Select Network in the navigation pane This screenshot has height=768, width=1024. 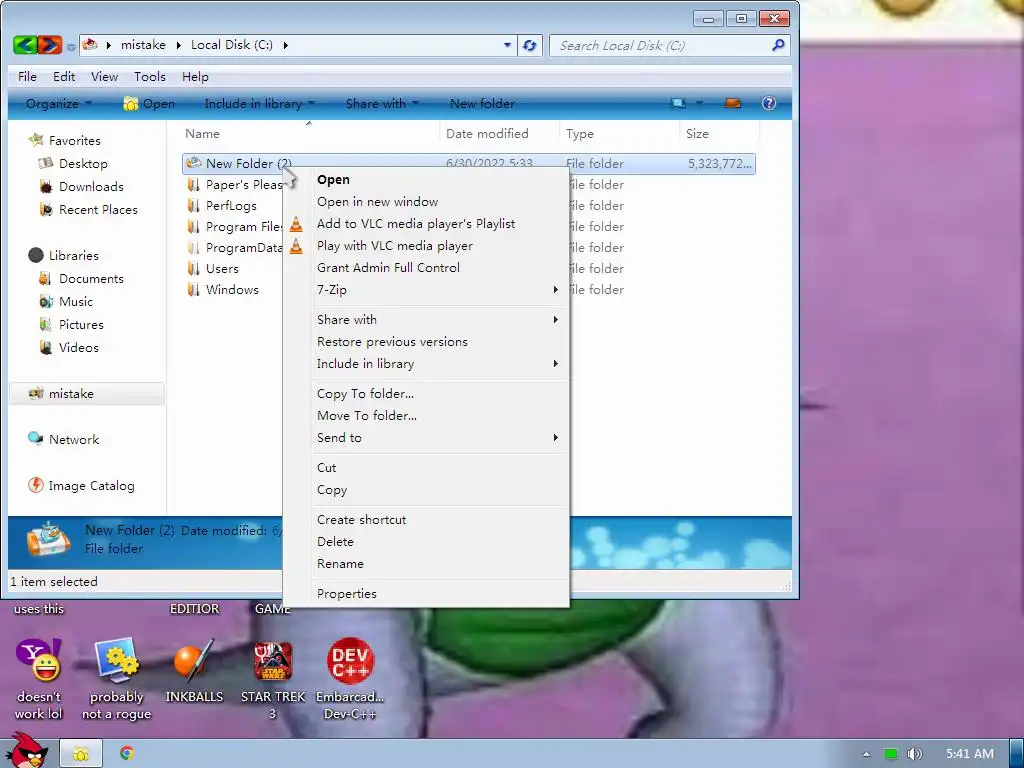[74, 440]
